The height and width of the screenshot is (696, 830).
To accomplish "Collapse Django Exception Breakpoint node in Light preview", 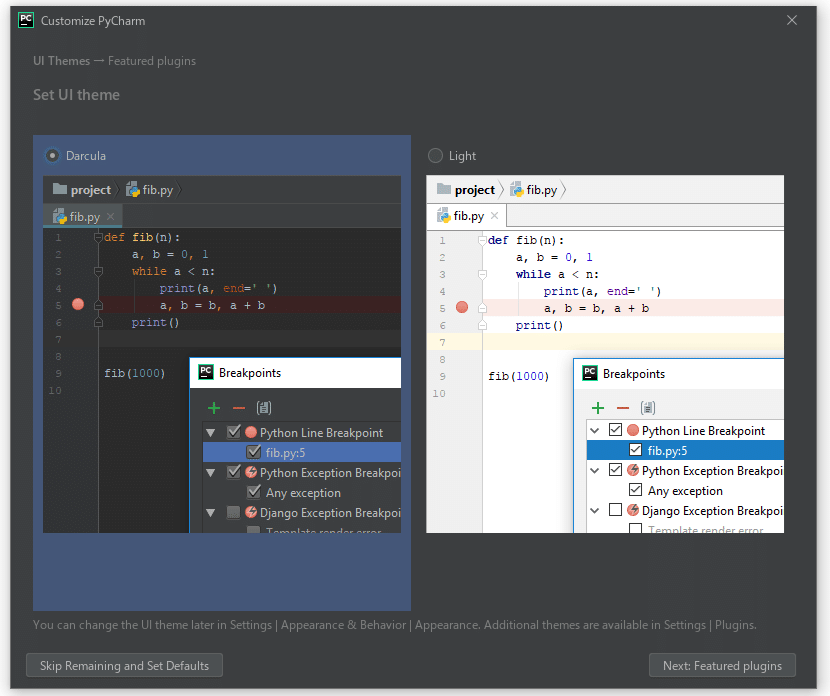I will coord(594,511).
